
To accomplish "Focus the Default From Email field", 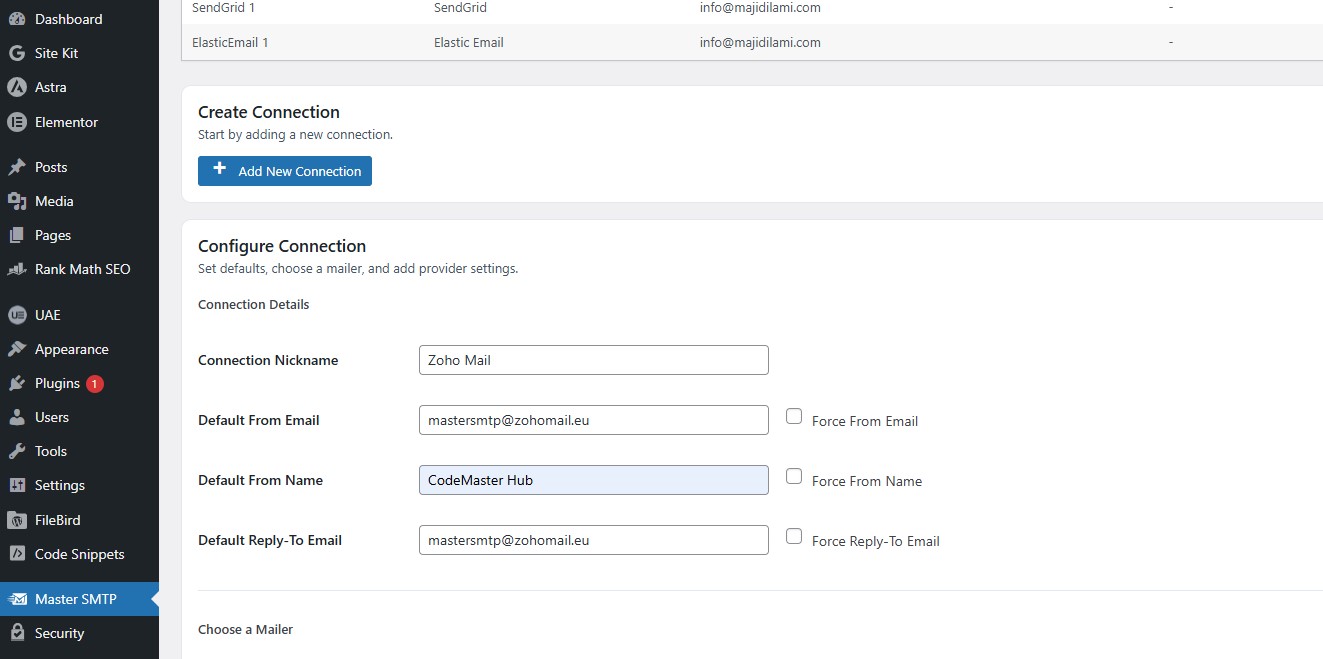I will coord(593,420).
